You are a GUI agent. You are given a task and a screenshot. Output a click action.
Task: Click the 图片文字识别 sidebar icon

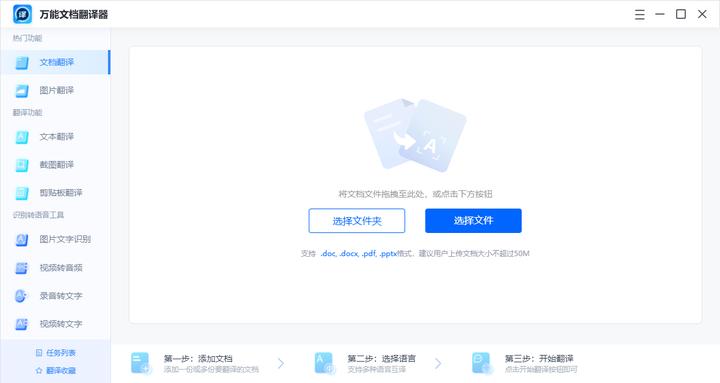tap(22, 239)
